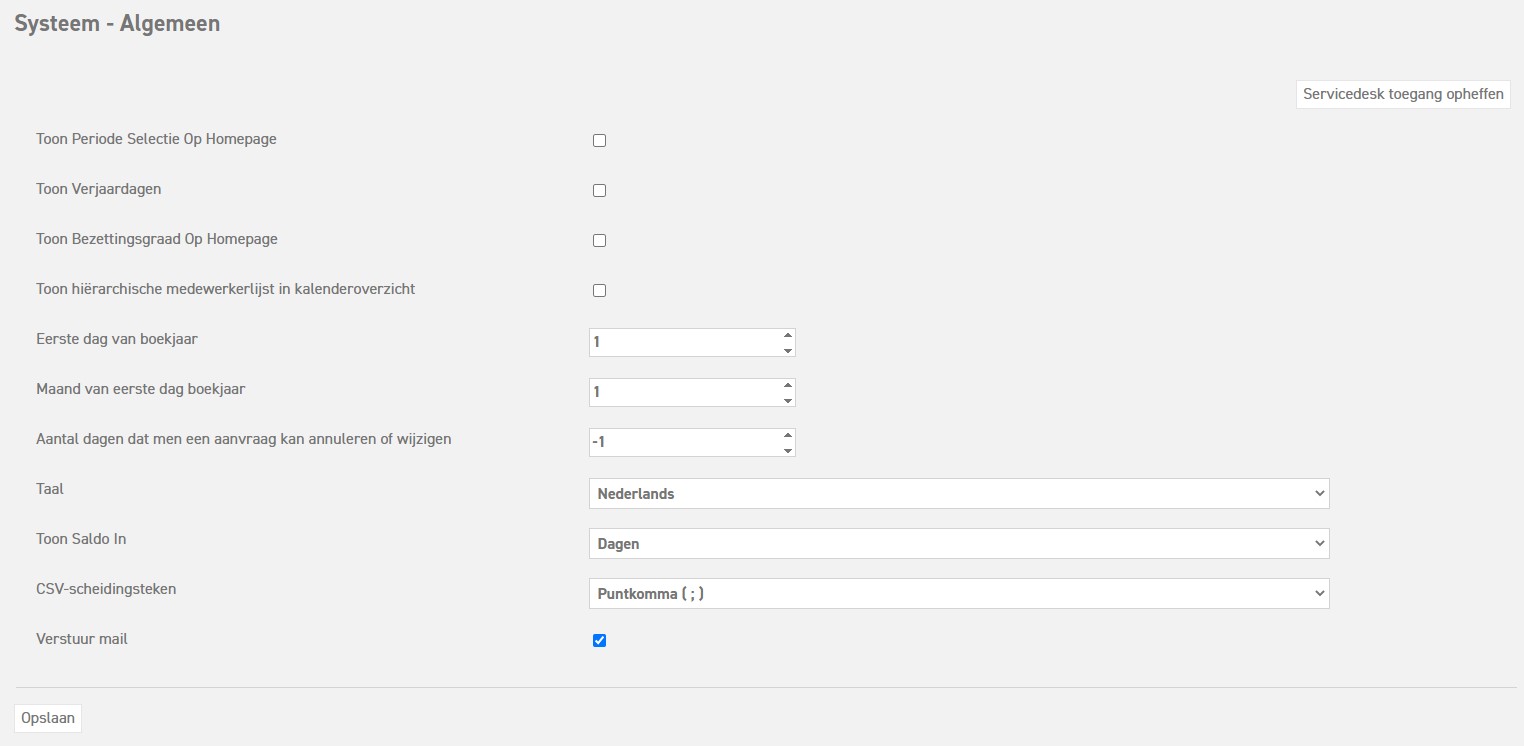Click the Maand van eerste dag boekjaar field

(x=682, y=393)
